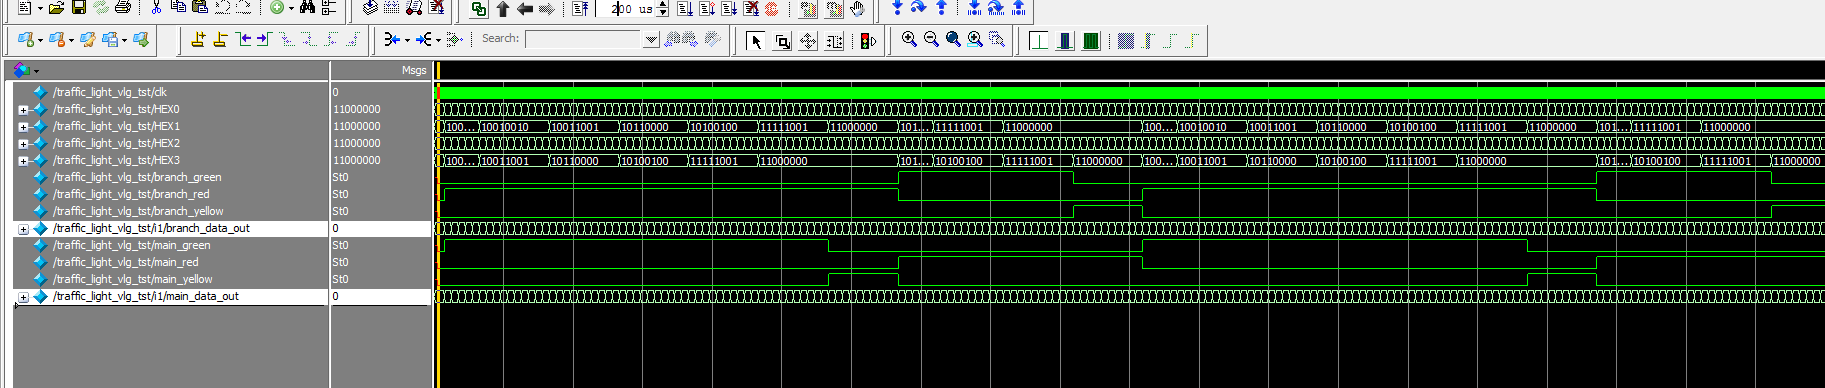Click the Simulate icon

[x=414, y=8]
